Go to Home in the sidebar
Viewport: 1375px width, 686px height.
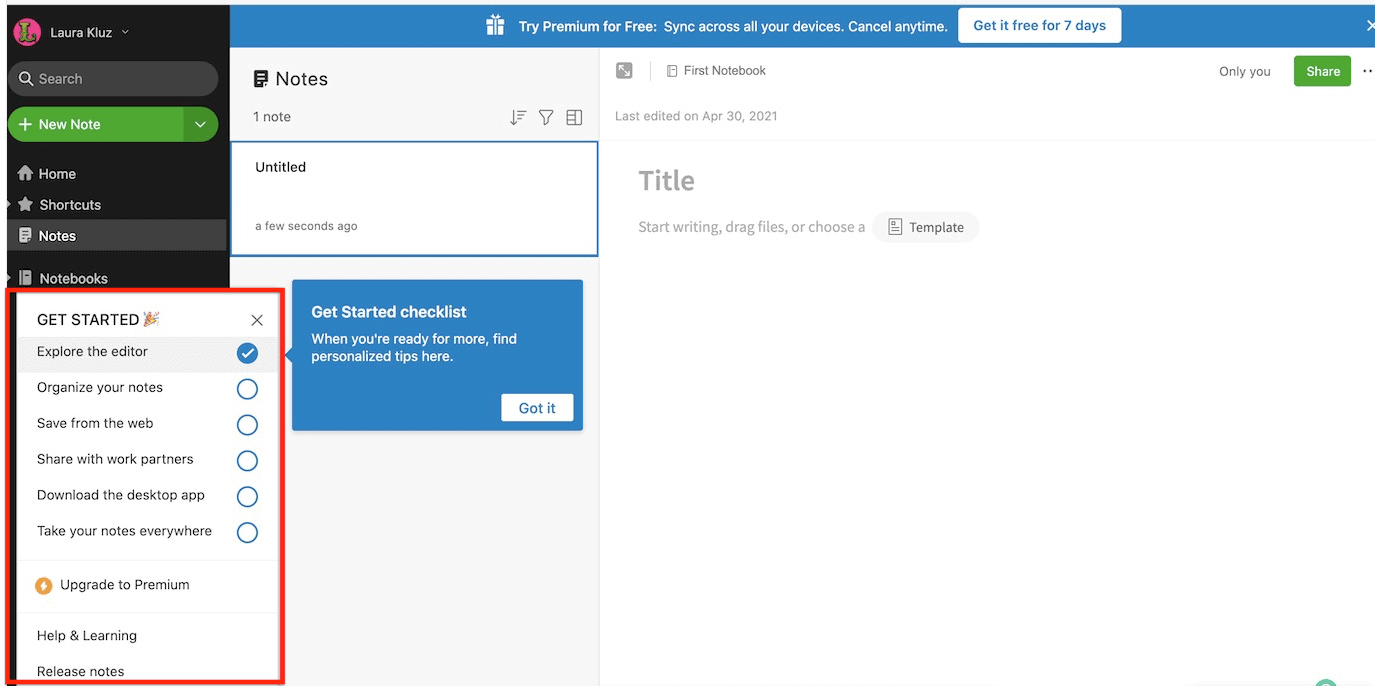click(57, 174)
